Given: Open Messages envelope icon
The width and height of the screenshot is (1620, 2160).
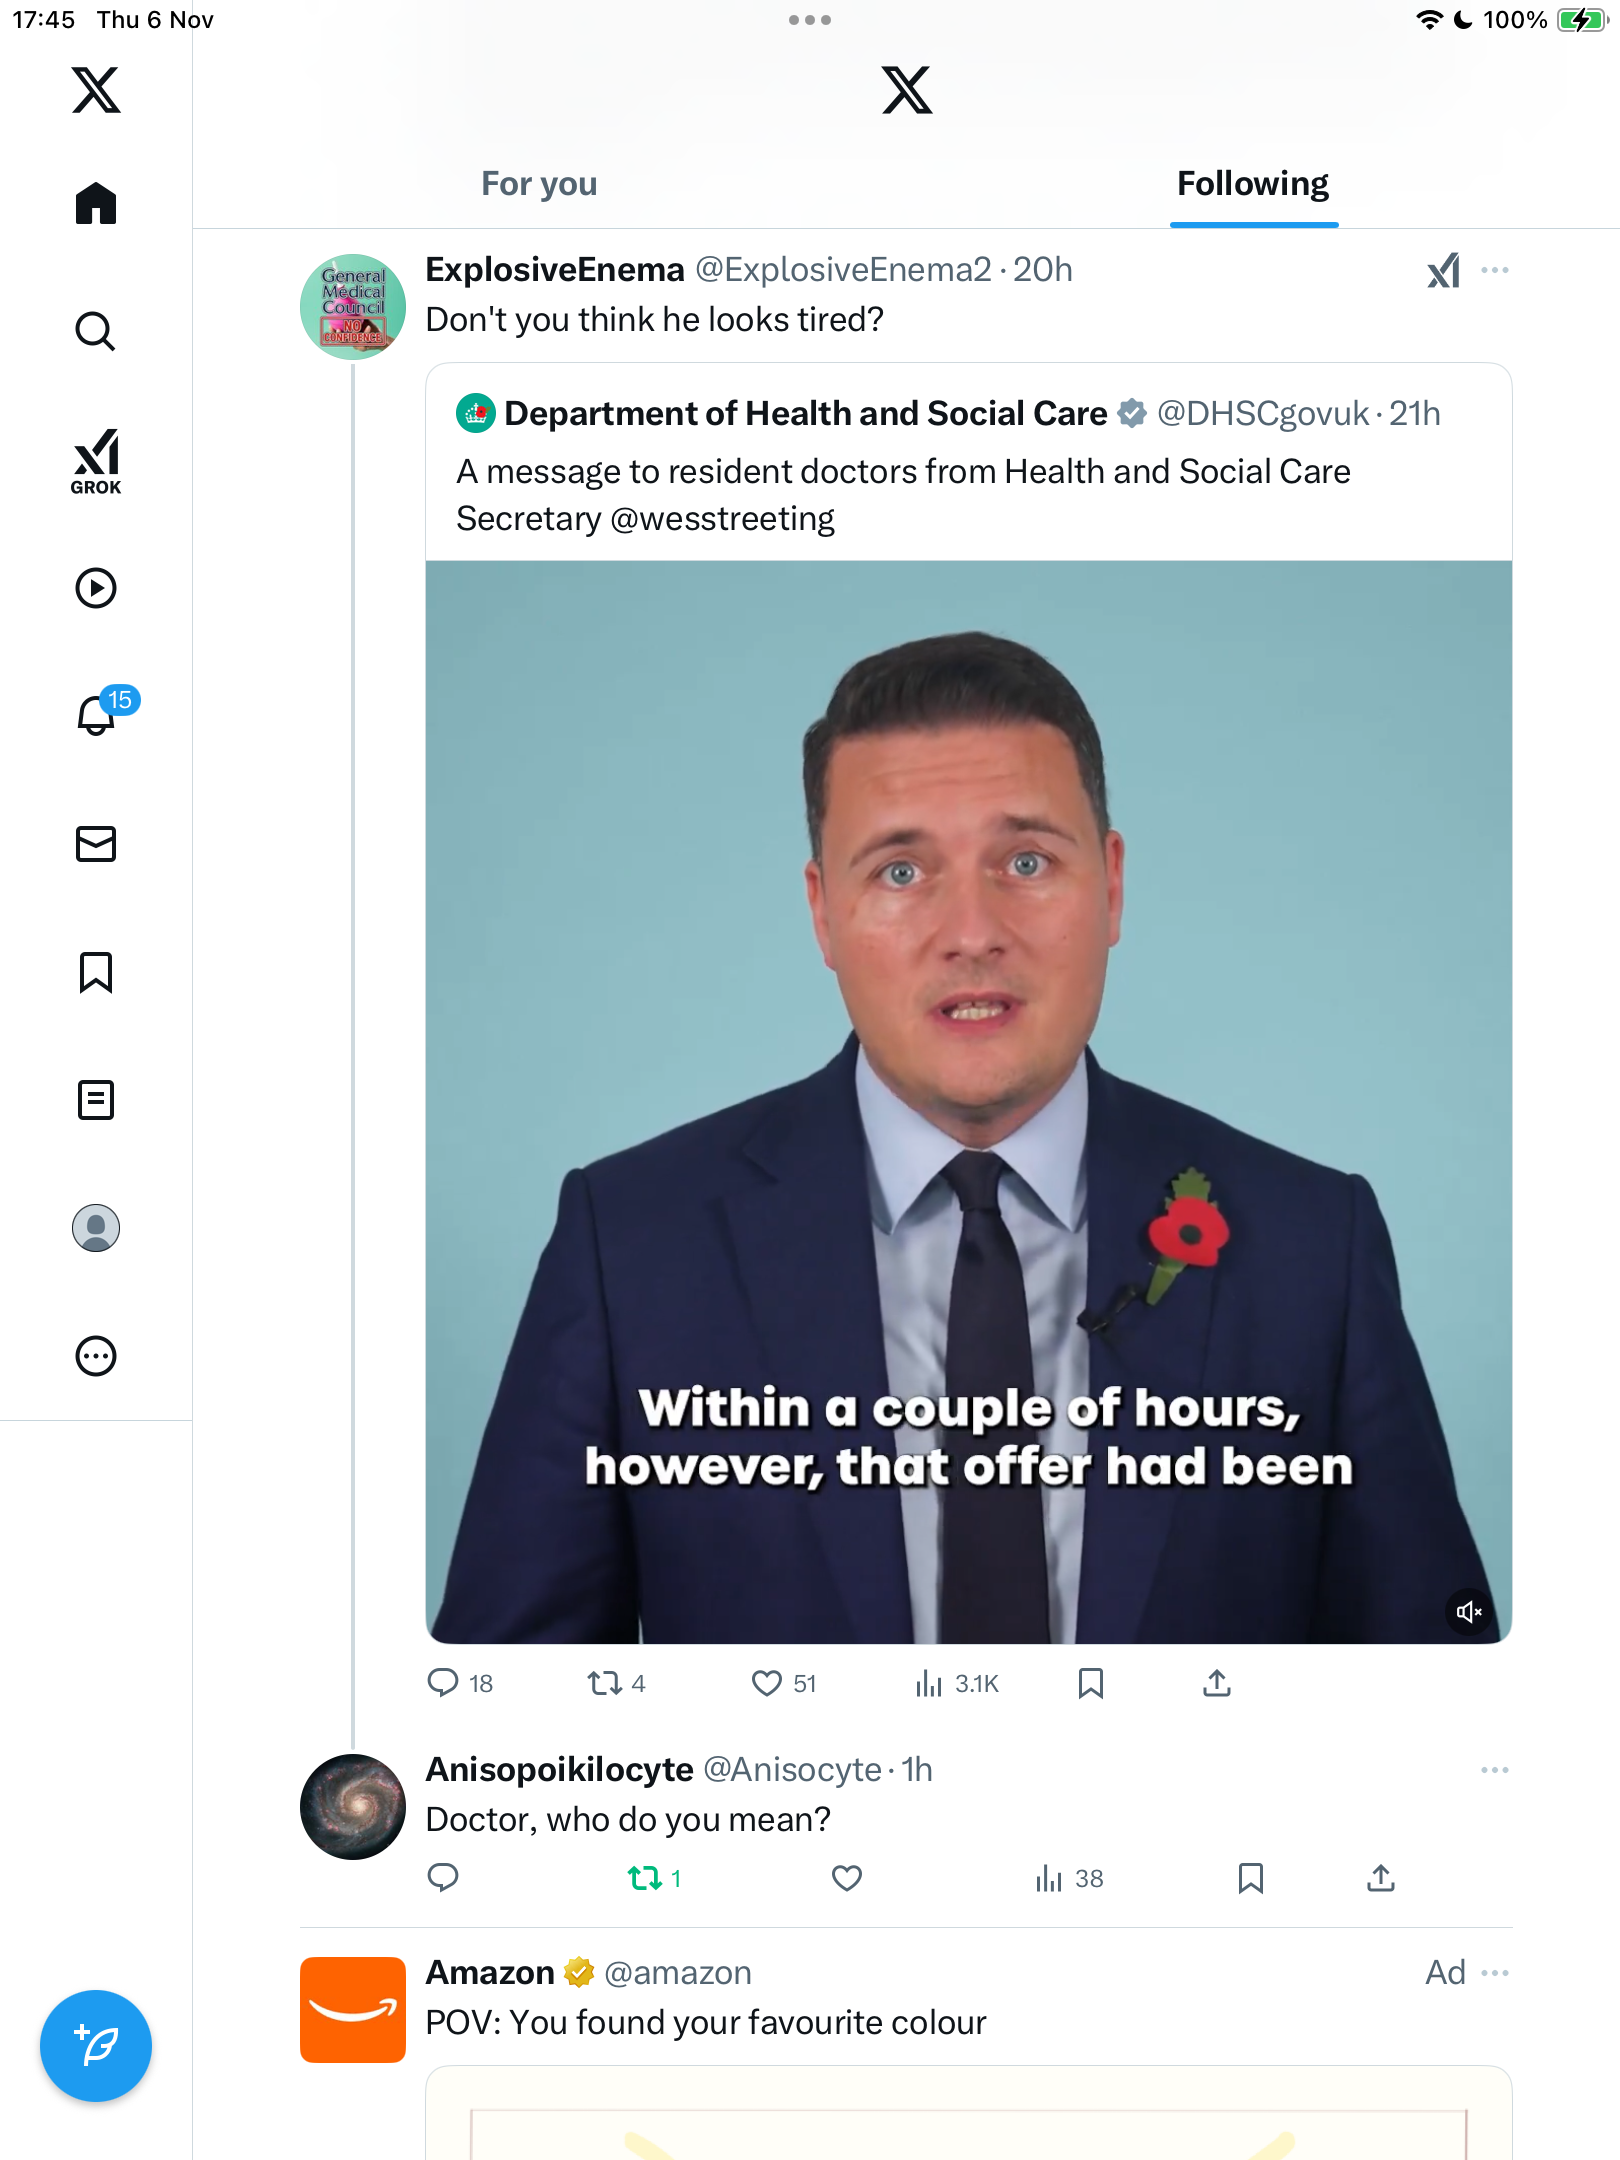Looking at the screenshot, I should pos(96,844).
